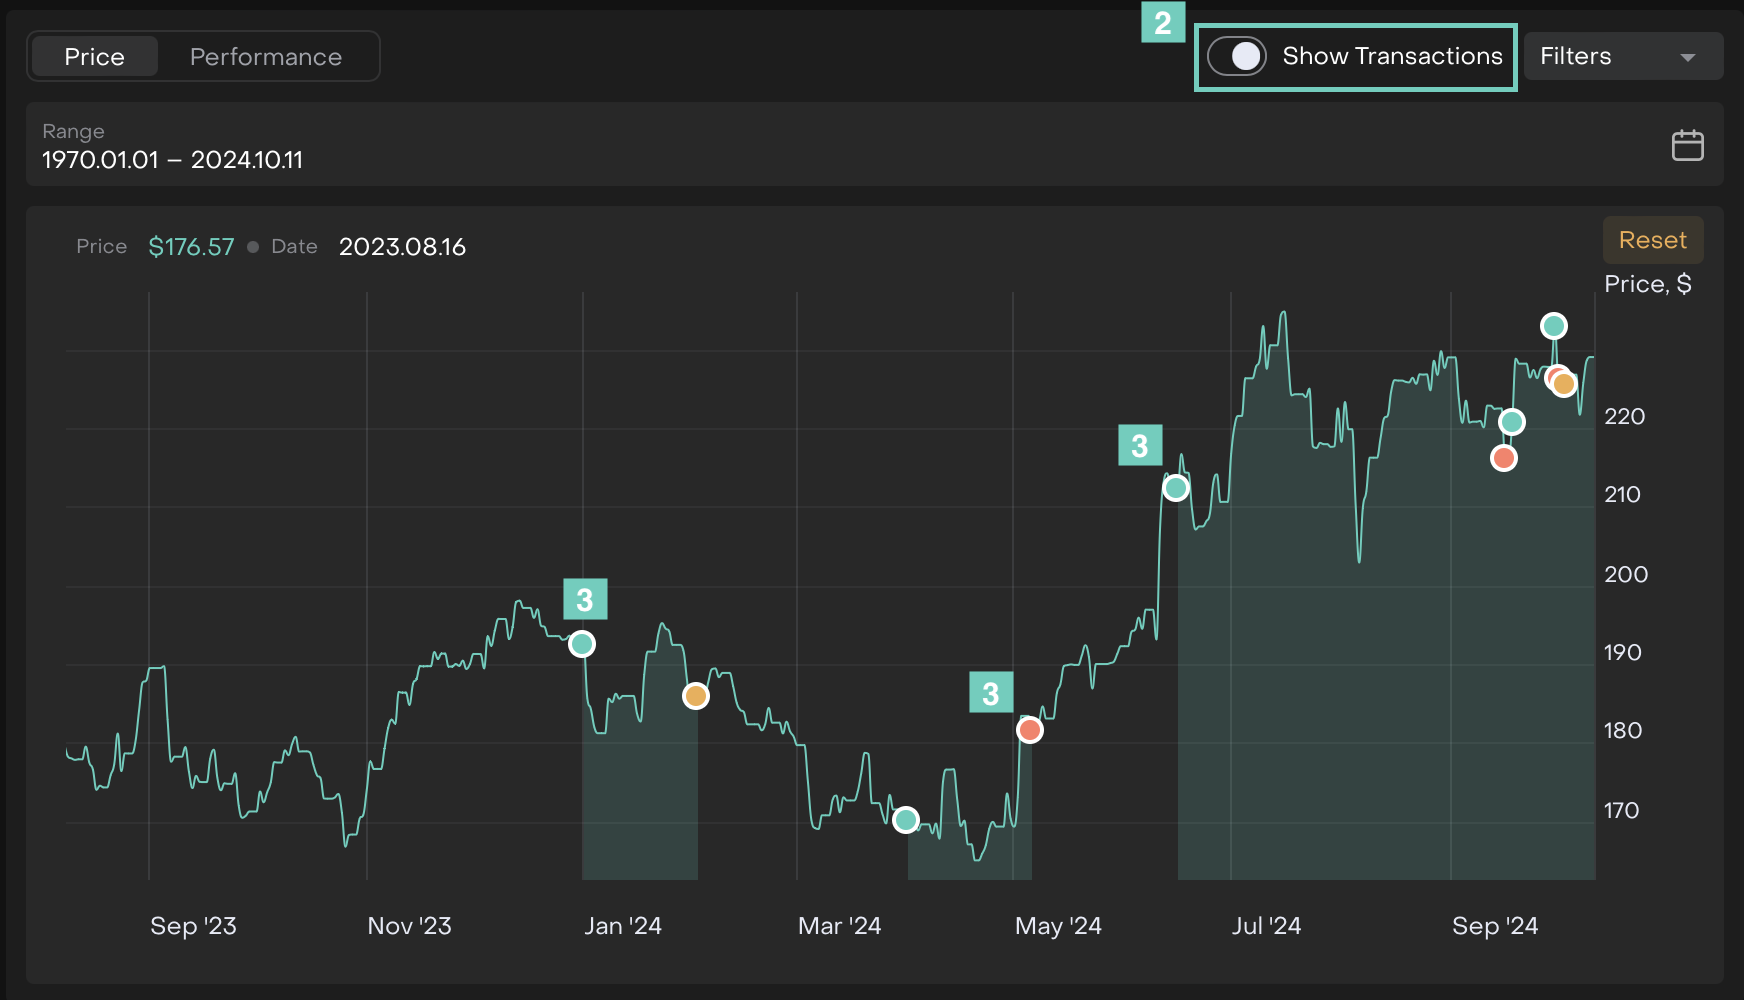The height and width of the screenshot is (1000, 1744).
Task: Click the badge 3 near the May '24 marker
Action: tap(991, 692)
